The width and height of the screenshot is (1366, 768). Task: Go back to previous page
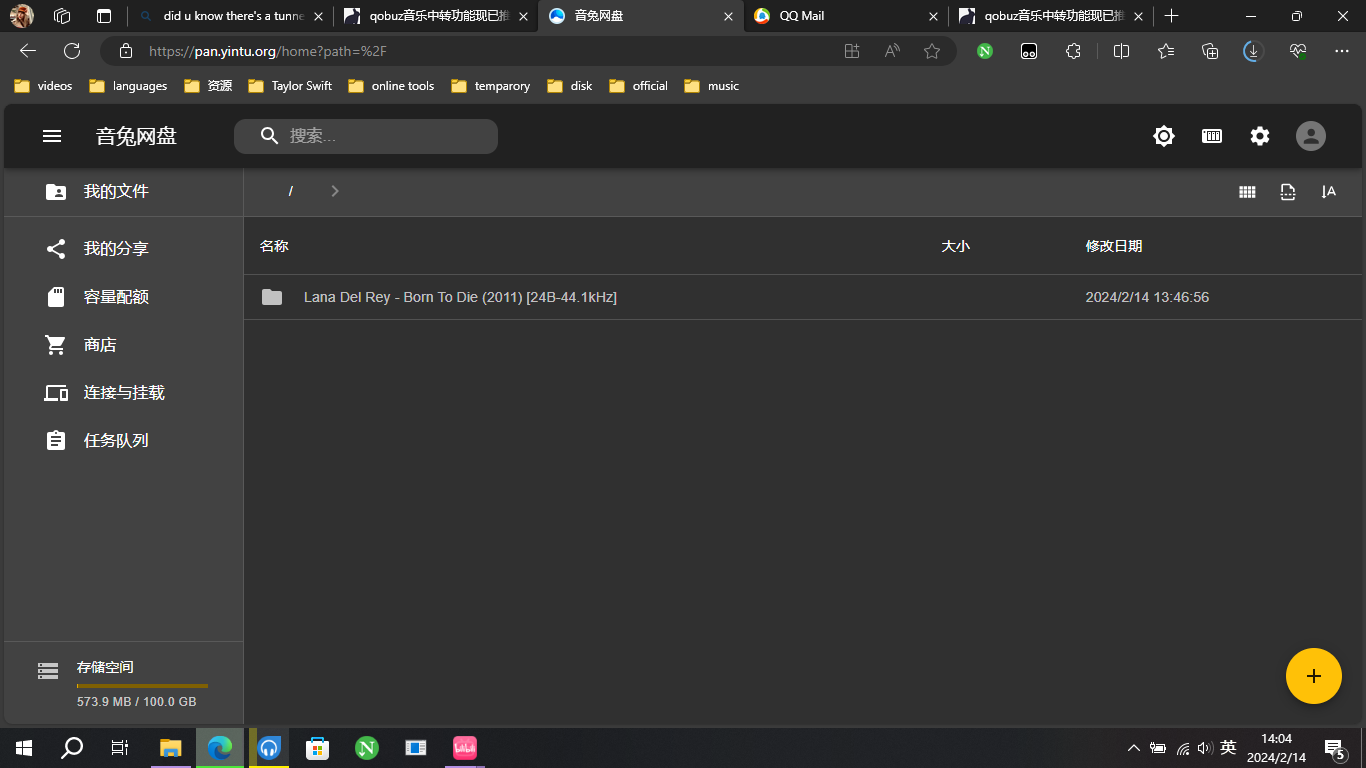(x=28, y=51)
